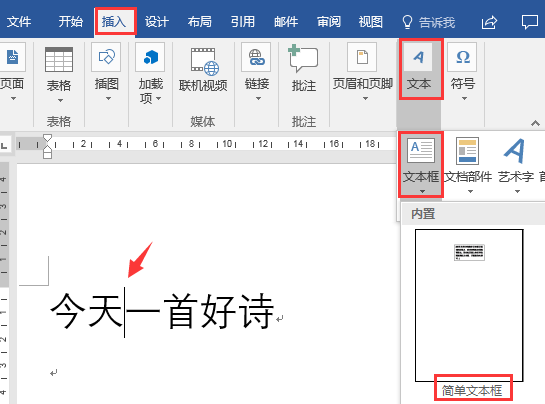Insert 联机视频 online video
545x404 pixels.
[204, 62]
